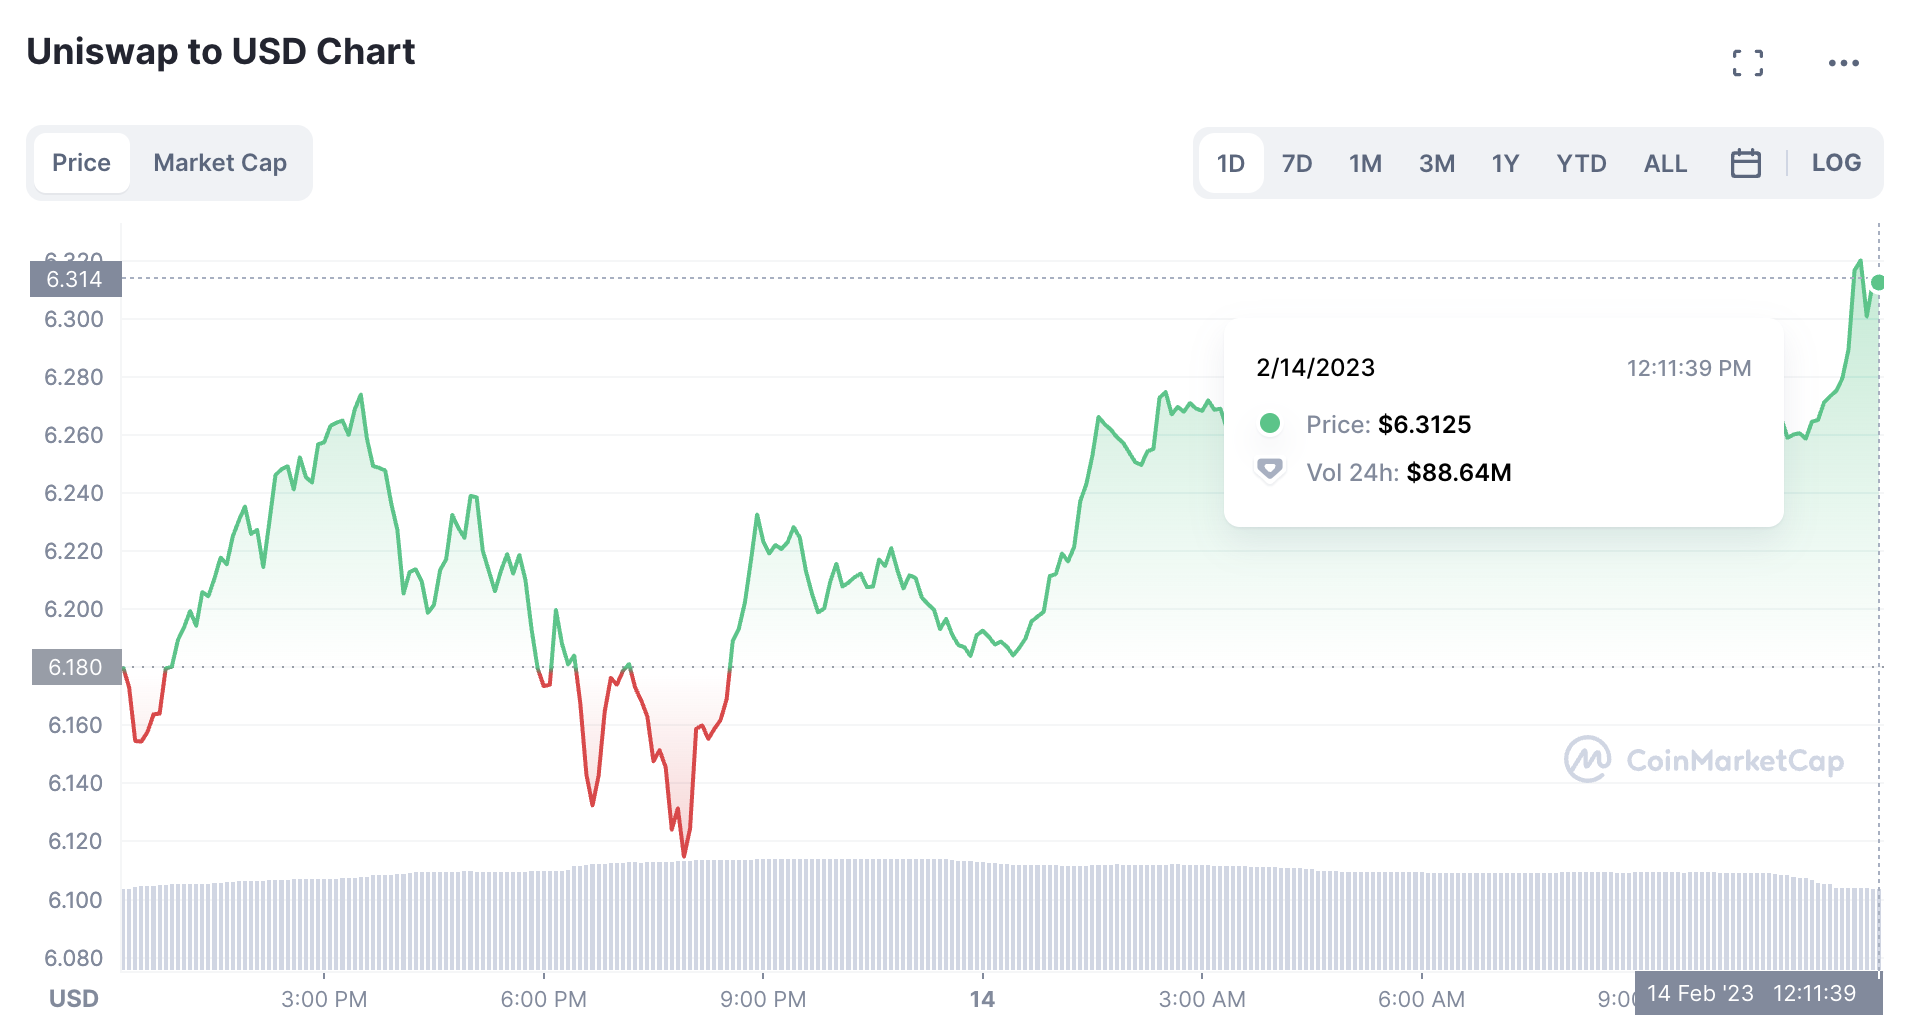Open the three-dot more options menu
This screenshot has width=1922, height=1020.
pos(1843,63)
